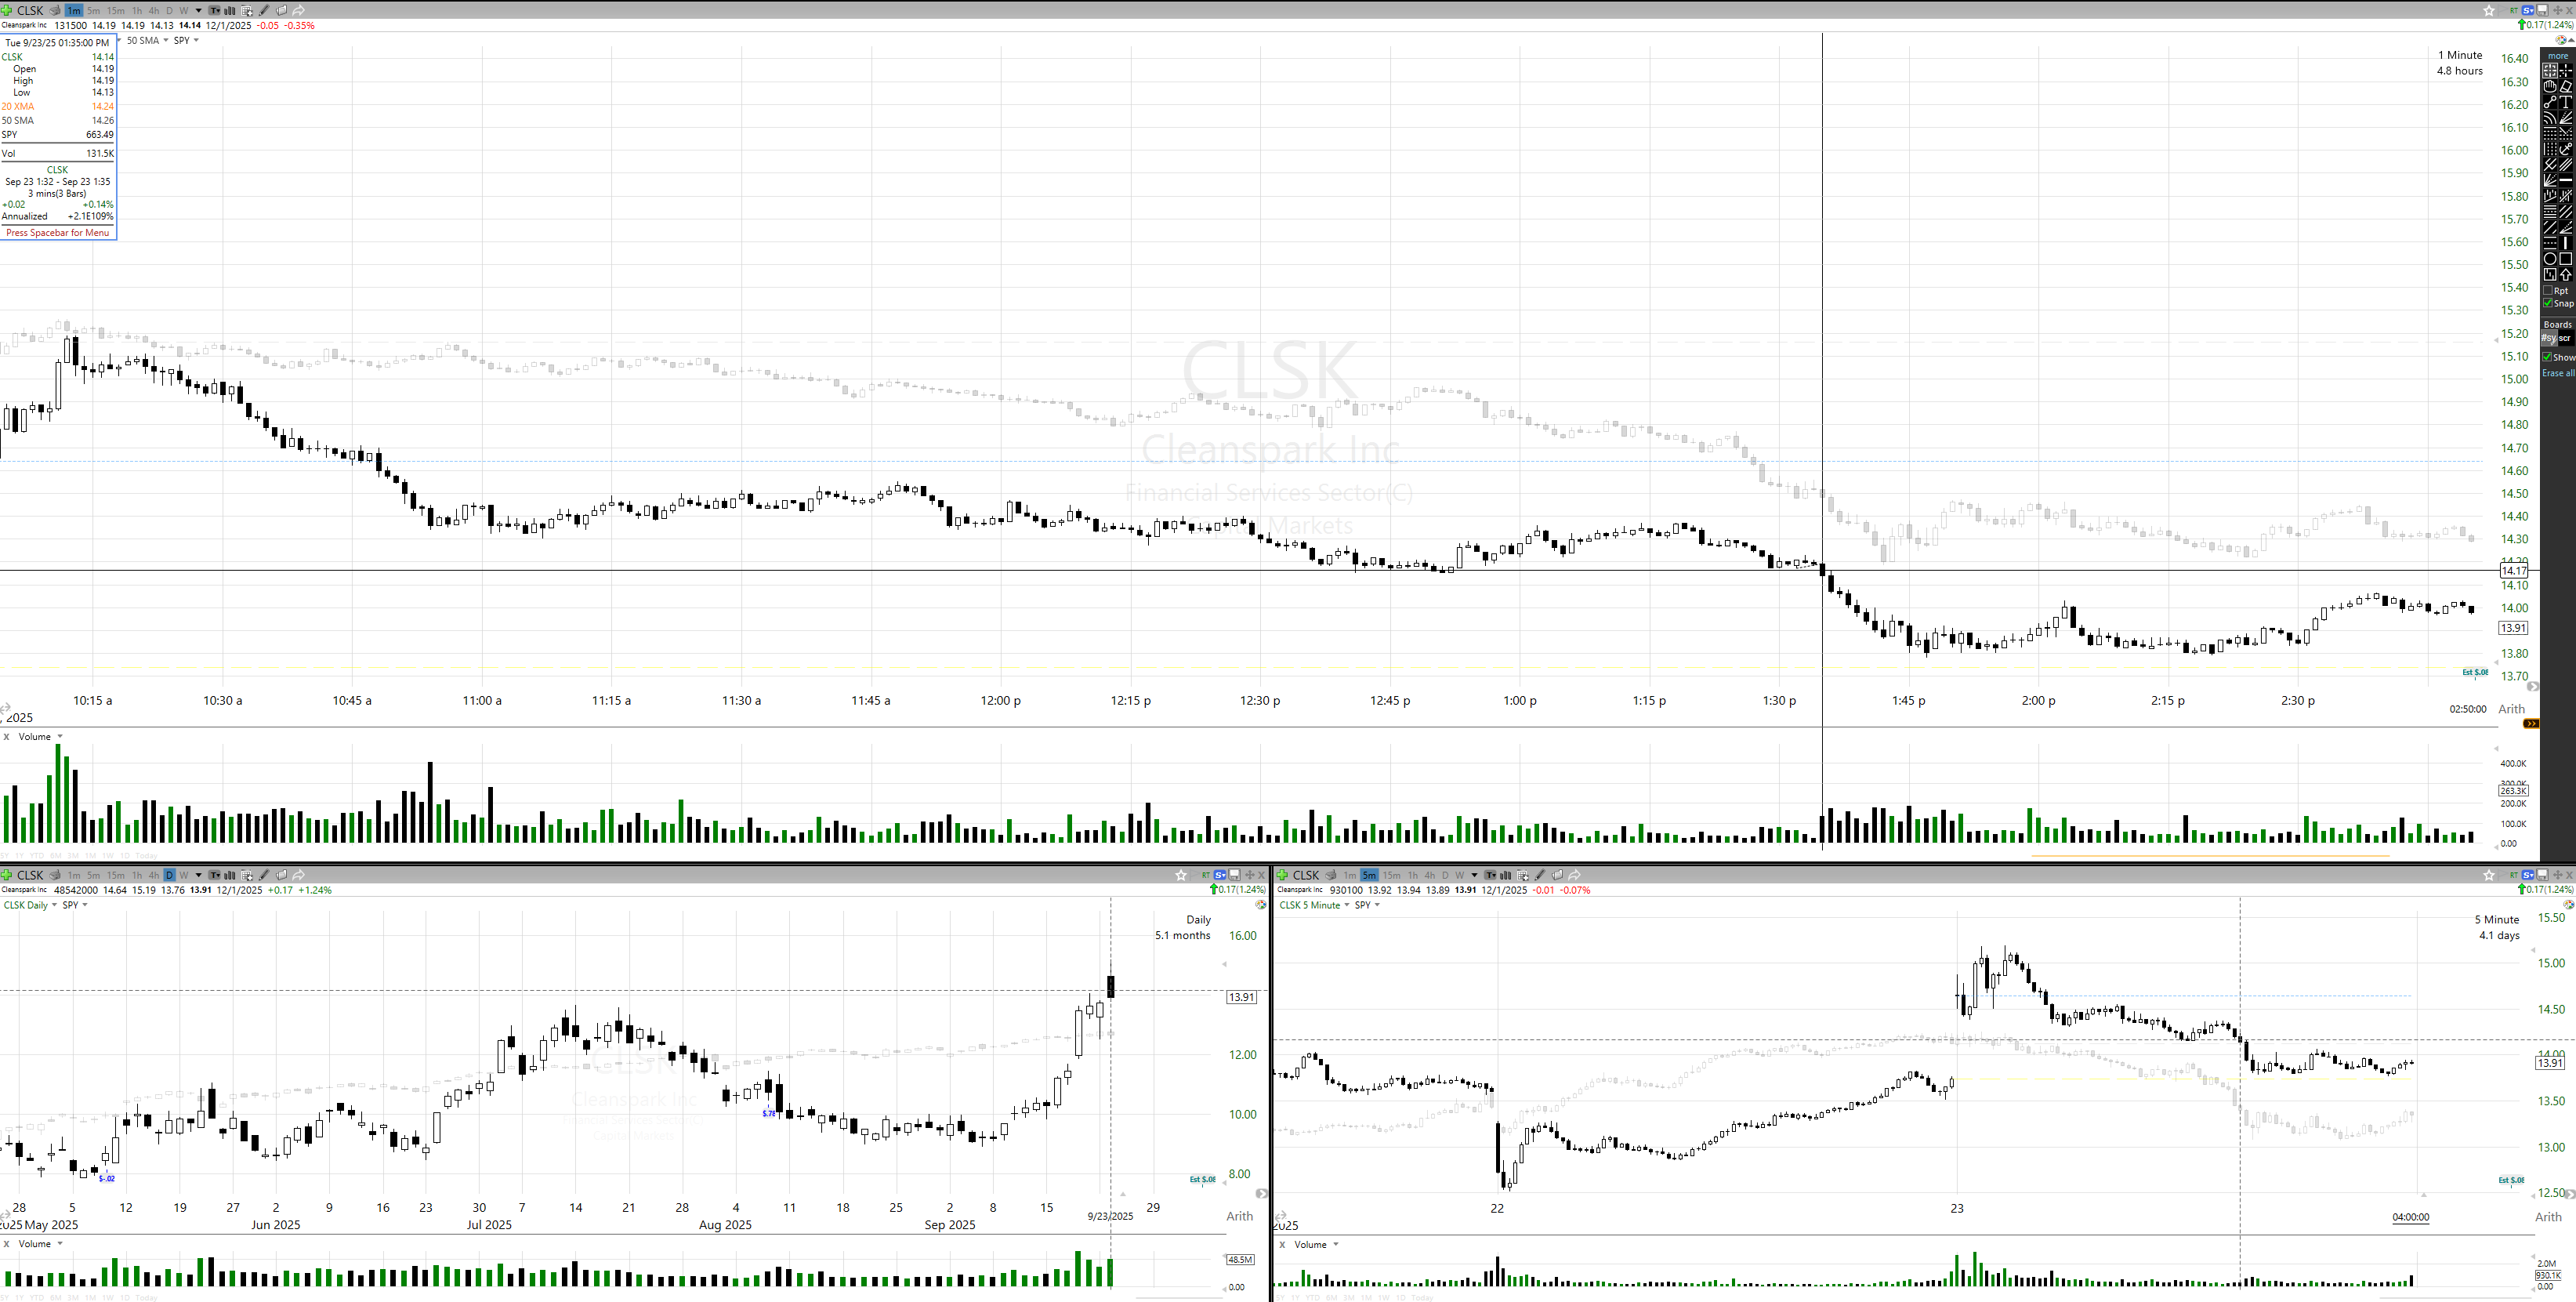Viewport: 2576px width, 1302px height.
Task: Switch the 5-minute chart to 1h timeframe
Action: (1413, 875)
